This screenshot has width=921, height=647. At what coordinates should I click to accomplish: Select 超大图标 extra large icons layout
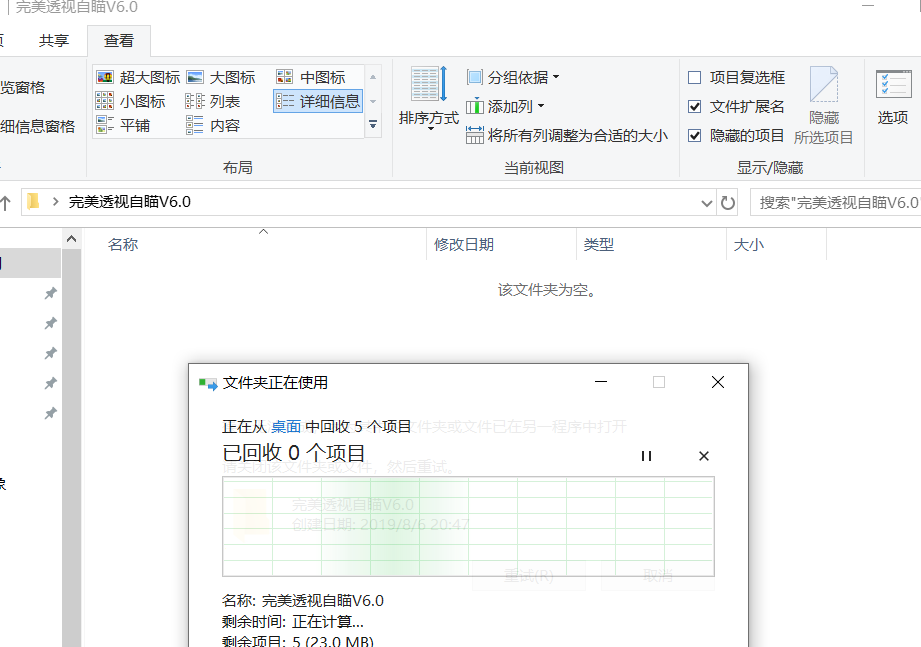pyautogui.click(x=139, y=78)
